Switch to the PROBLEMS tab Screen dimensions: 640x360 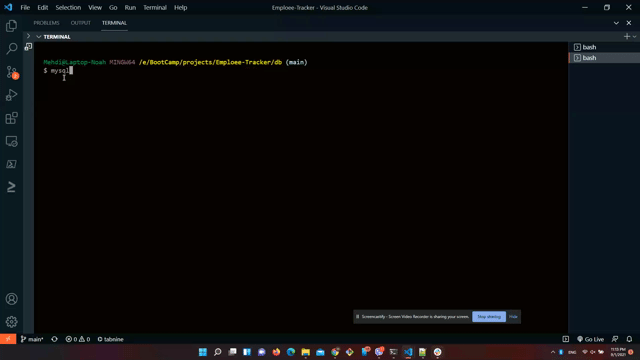(x=46, y=23)
